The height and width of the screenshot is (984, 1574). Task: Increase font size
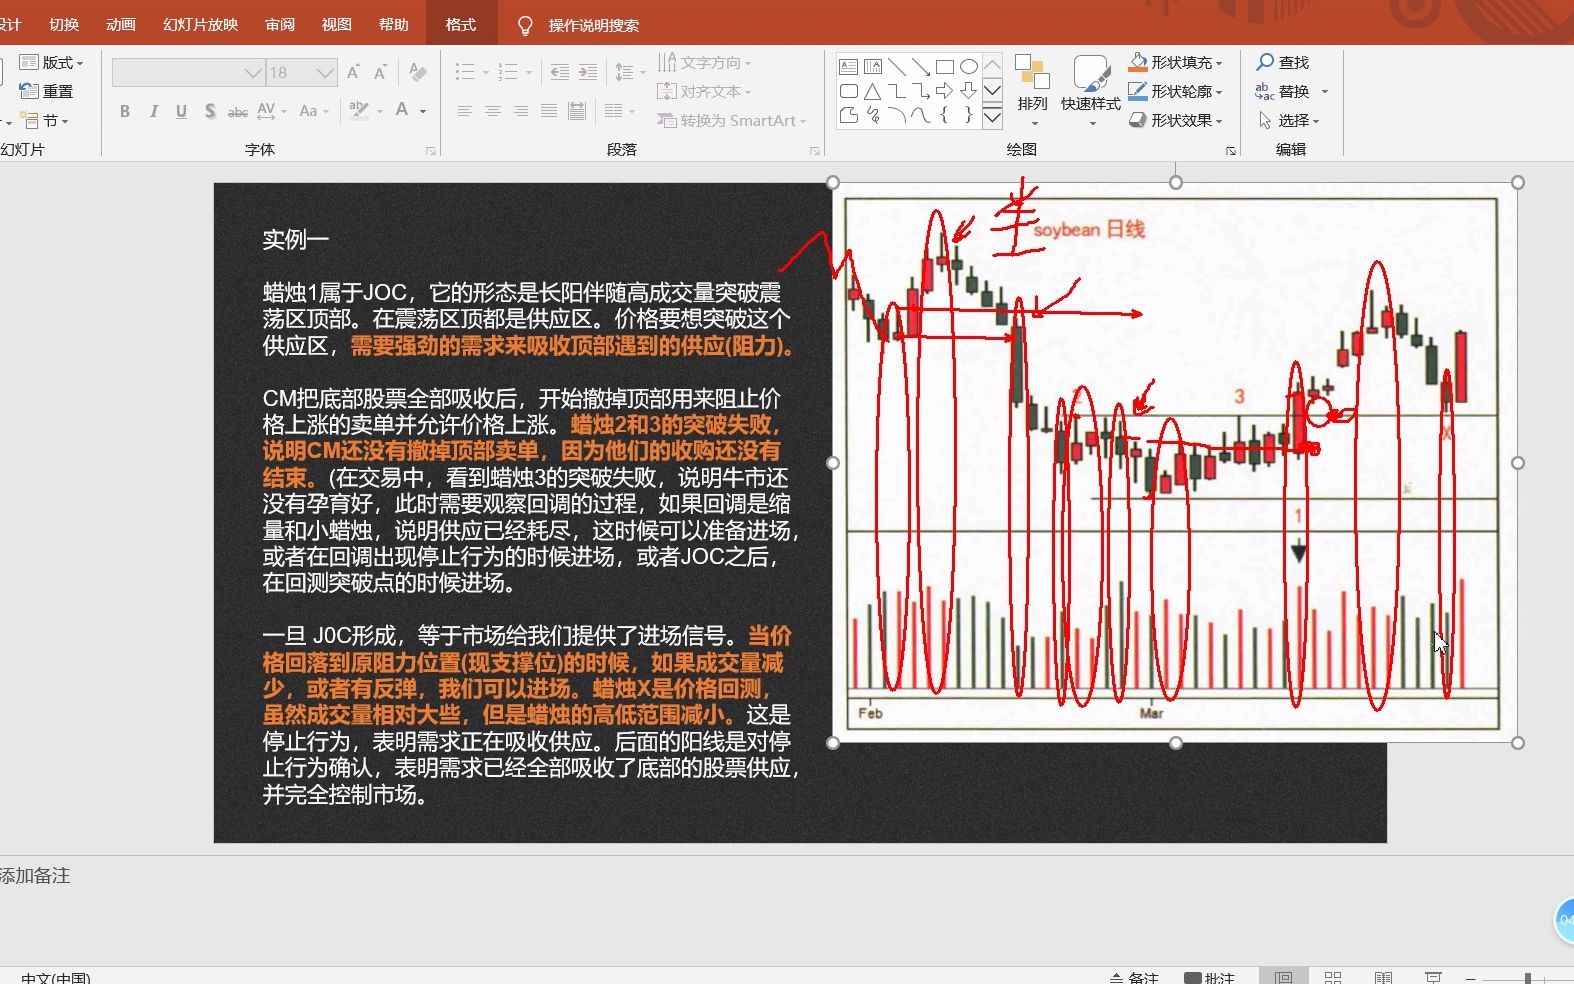[353, 72]
